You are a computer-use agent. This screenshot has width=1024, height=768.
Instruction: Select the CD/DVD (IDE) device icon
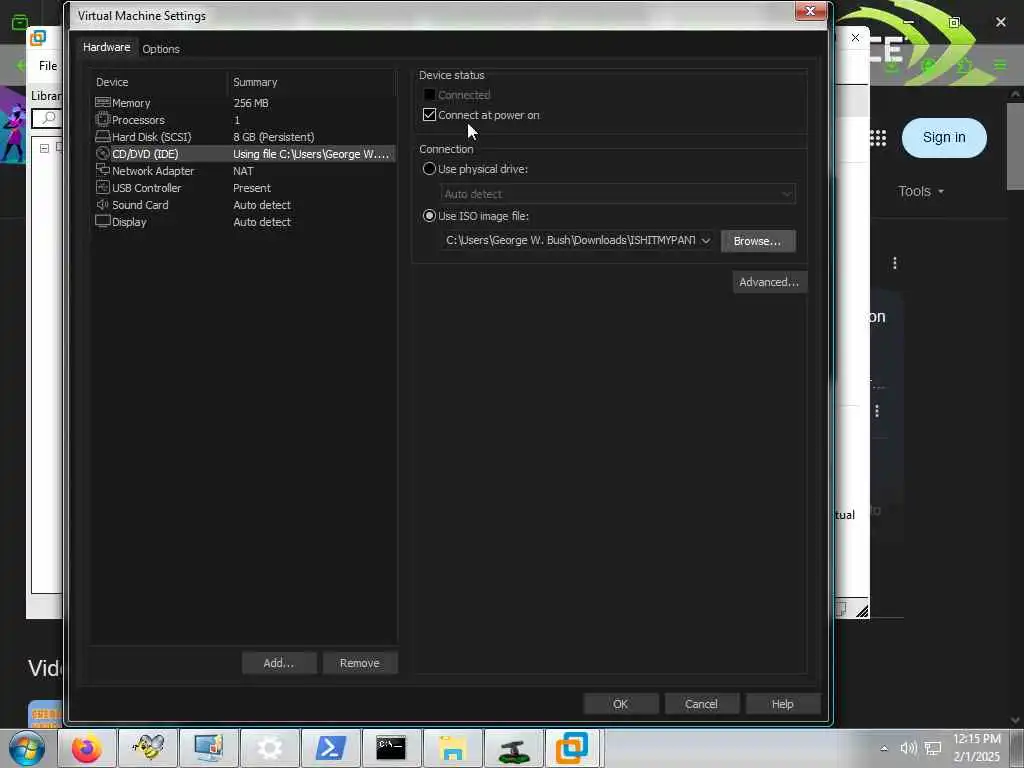[103, 153]
